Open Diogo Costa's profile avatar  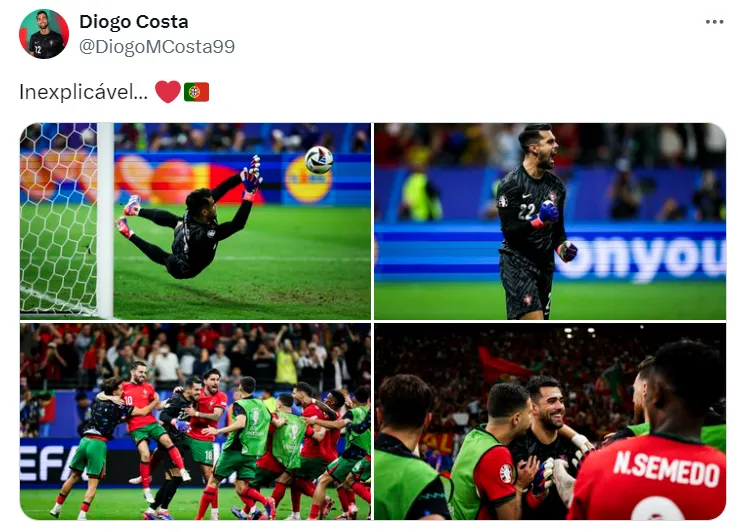44,33
